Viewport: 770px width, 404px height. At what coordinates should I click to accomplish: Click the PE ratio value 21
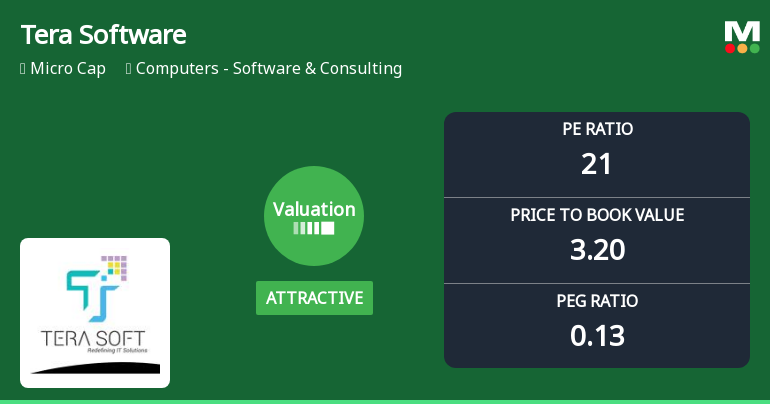(597, 163)
